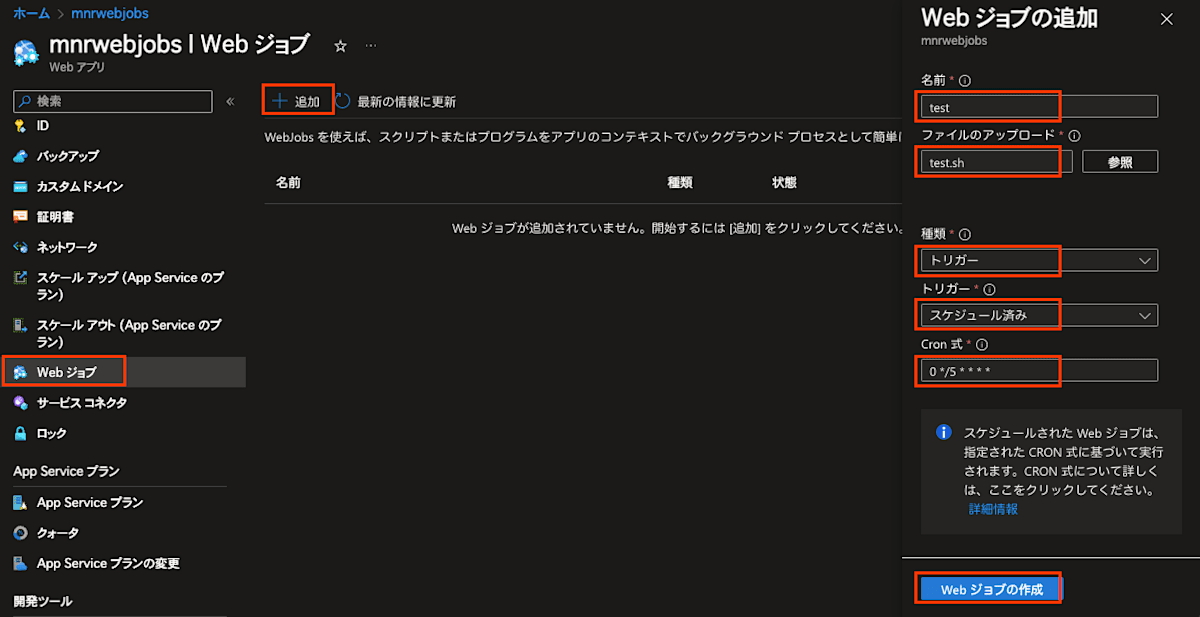Click the favorite star icon next to title
The height and width of the screenshot is (617, 1200).
click(x=340, y=46)
